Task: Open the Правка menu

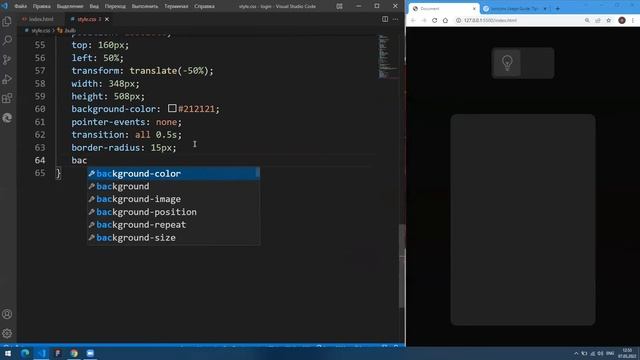Action: pos(42,6)
